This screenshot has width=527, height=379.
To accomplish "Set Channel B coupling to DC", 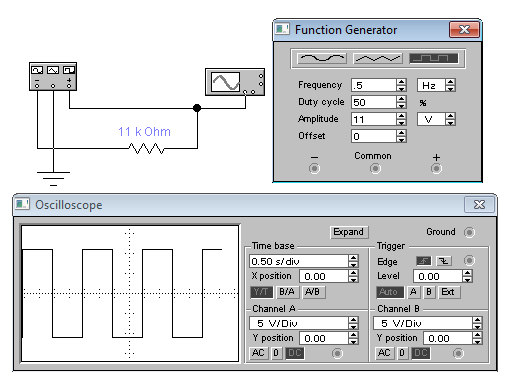I will (420, 353).
